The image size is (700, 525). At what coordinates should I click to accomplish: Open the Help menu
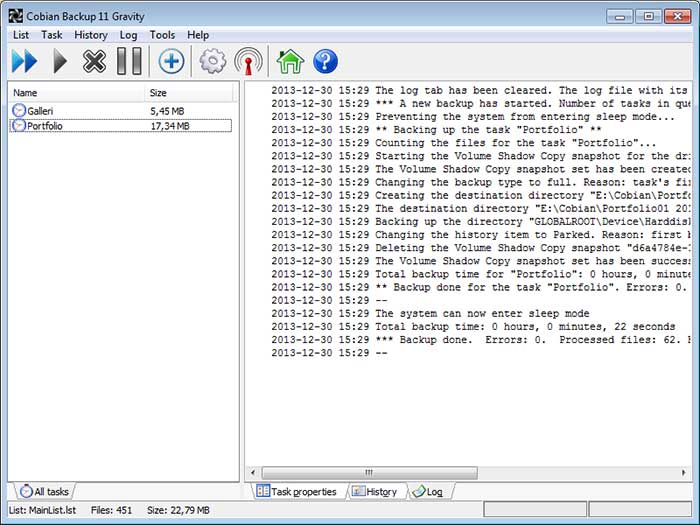(198, 35)
